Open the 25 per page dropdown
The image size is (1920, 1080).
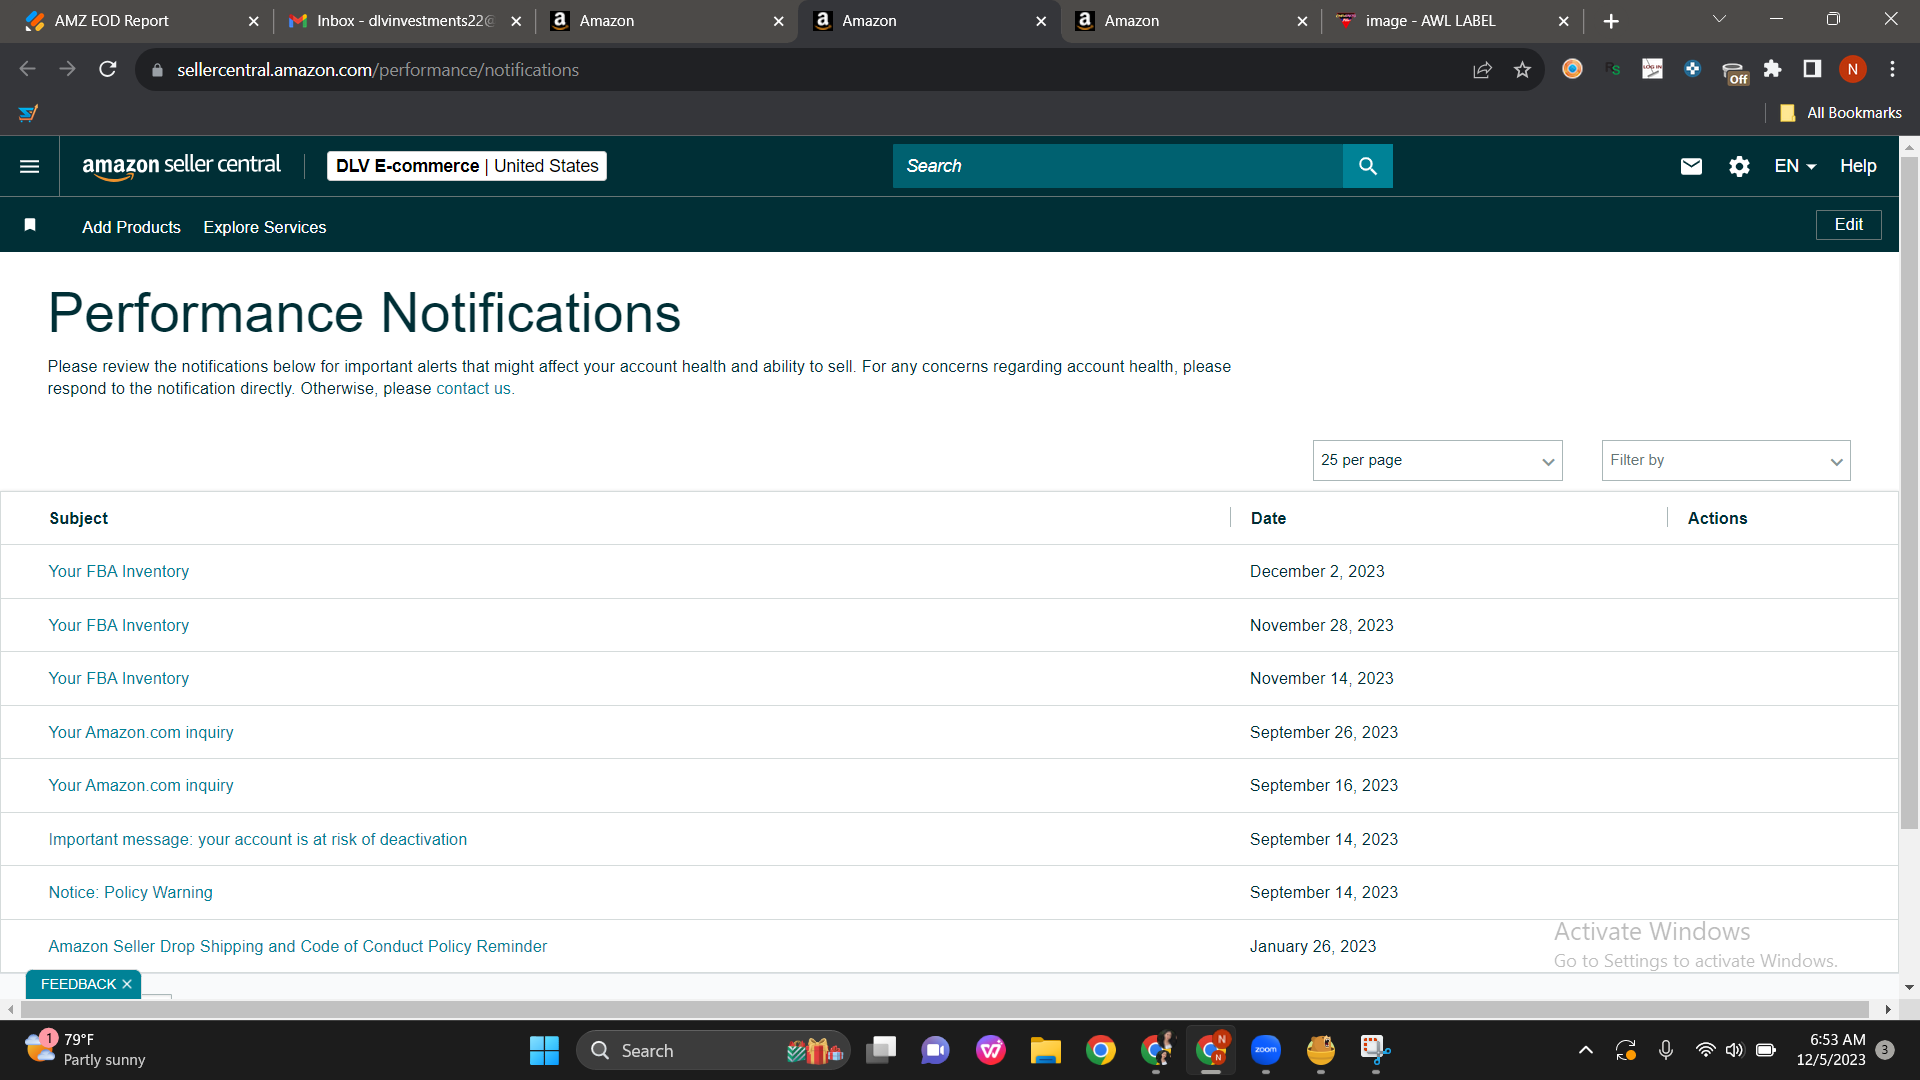(x=1437, y=460)
